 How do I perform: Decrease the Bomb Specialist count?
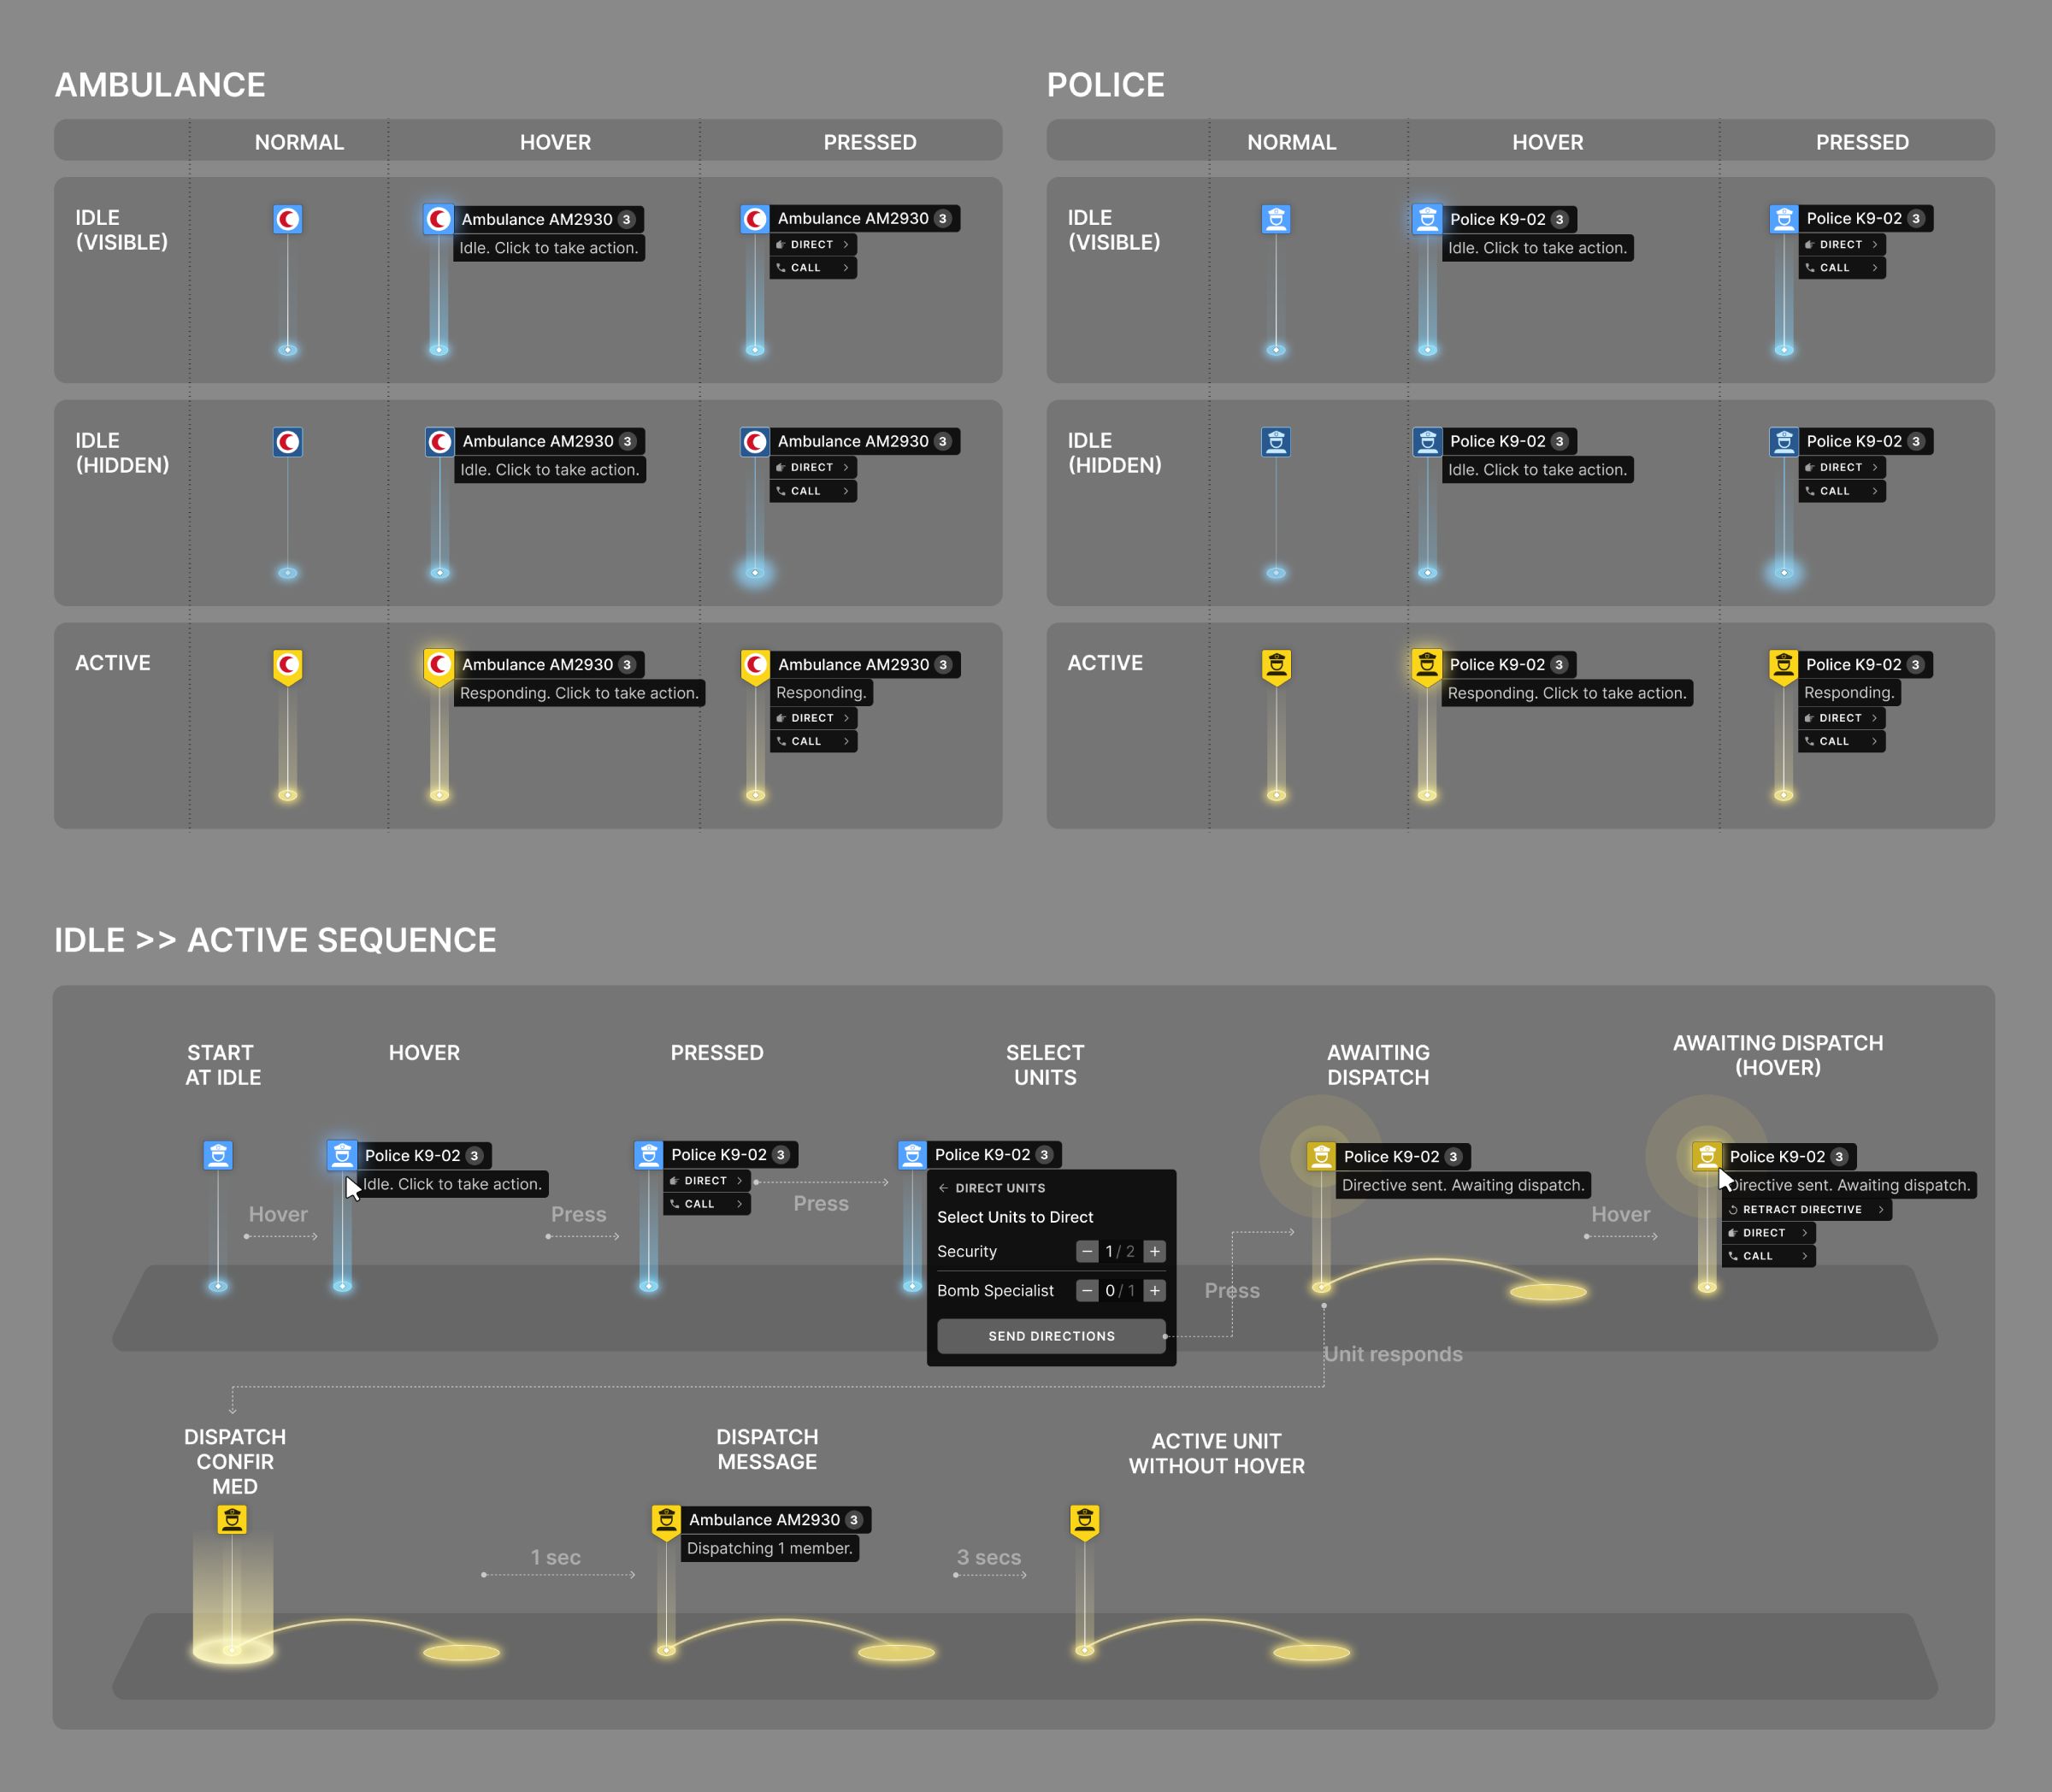[x=1087, y=1290]
